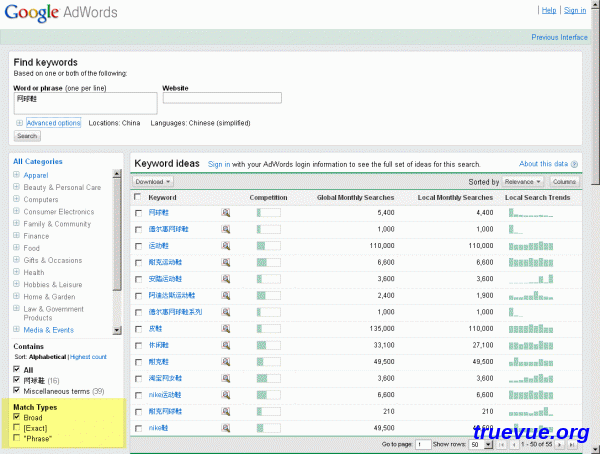The height and width of the screenshot is (454, 600).
Task: Click magnifier icon in 5,400 searches row
Action: tap(226, 212)
